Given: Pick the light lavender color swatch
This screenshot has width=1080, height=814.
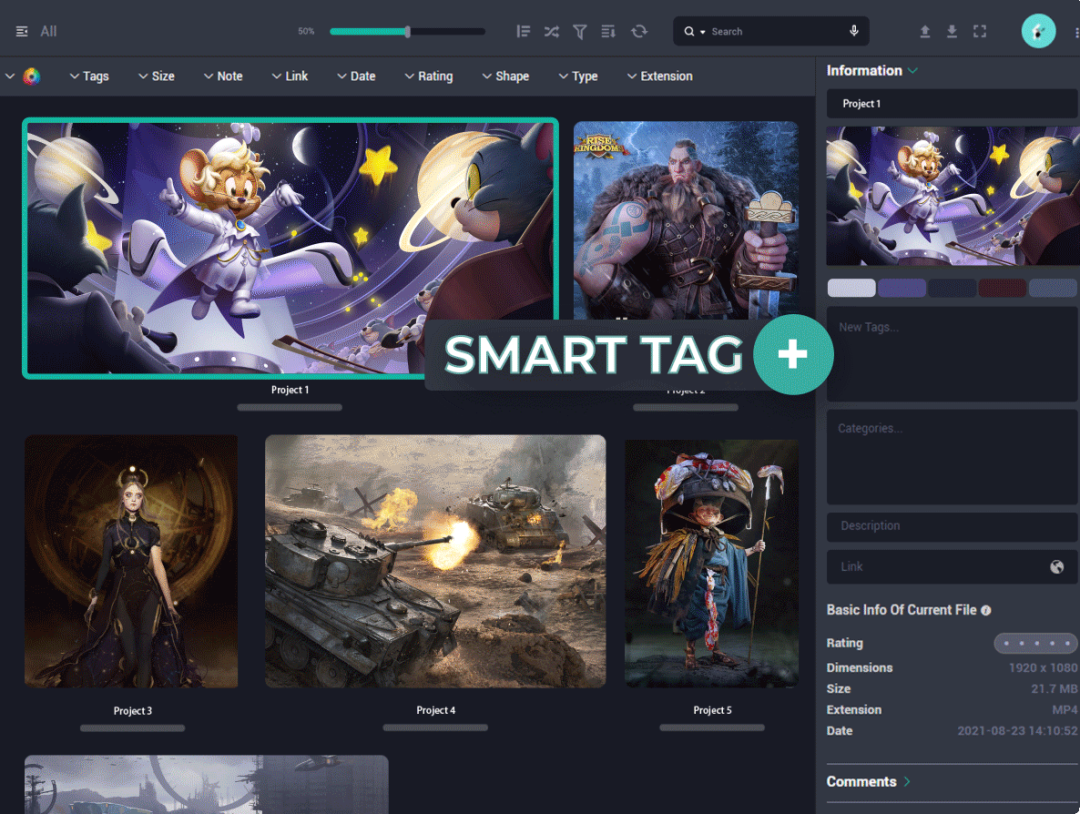Looking at the screenshot, I should click(851, 288).
